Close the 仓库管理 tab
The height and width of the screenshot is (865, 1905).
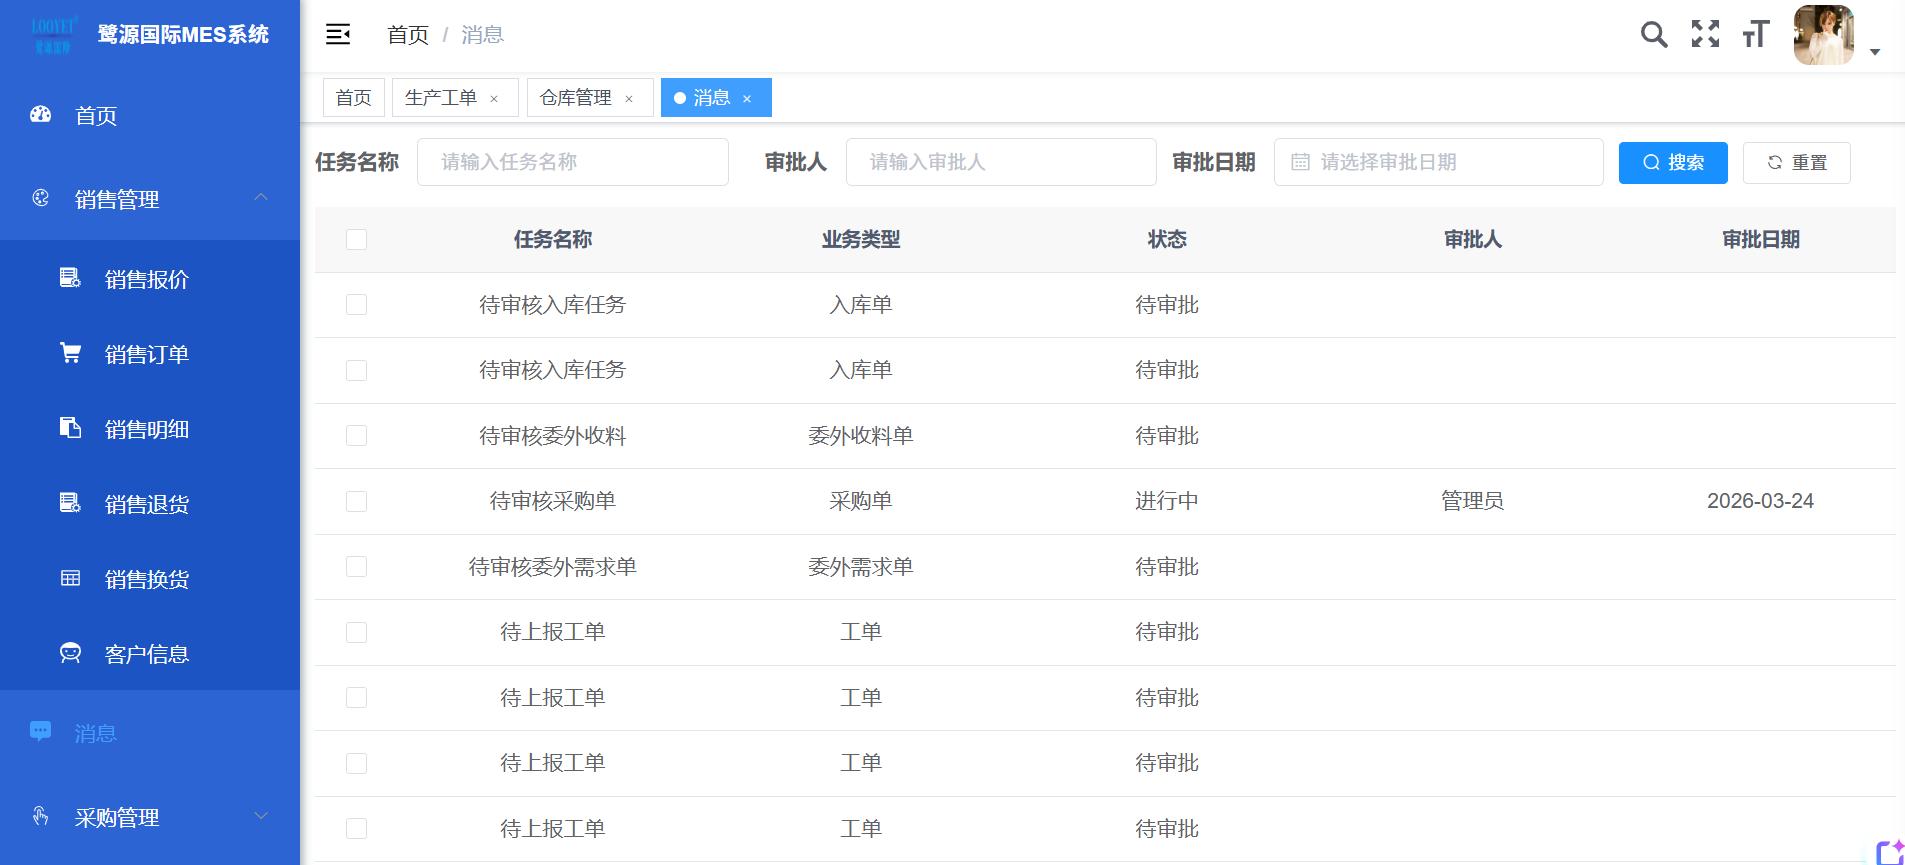pos(629,99)
